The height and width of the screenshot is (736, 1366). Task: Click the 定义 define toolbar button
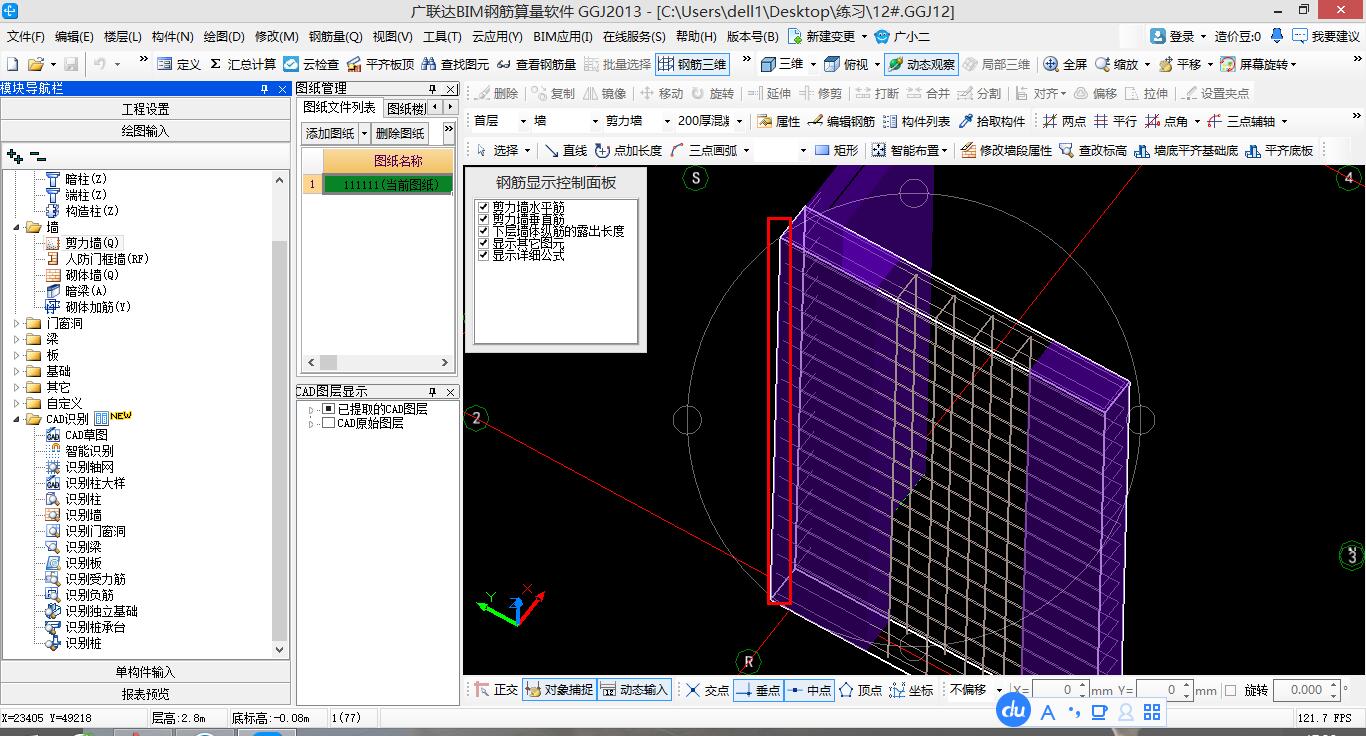coord(179,64)
